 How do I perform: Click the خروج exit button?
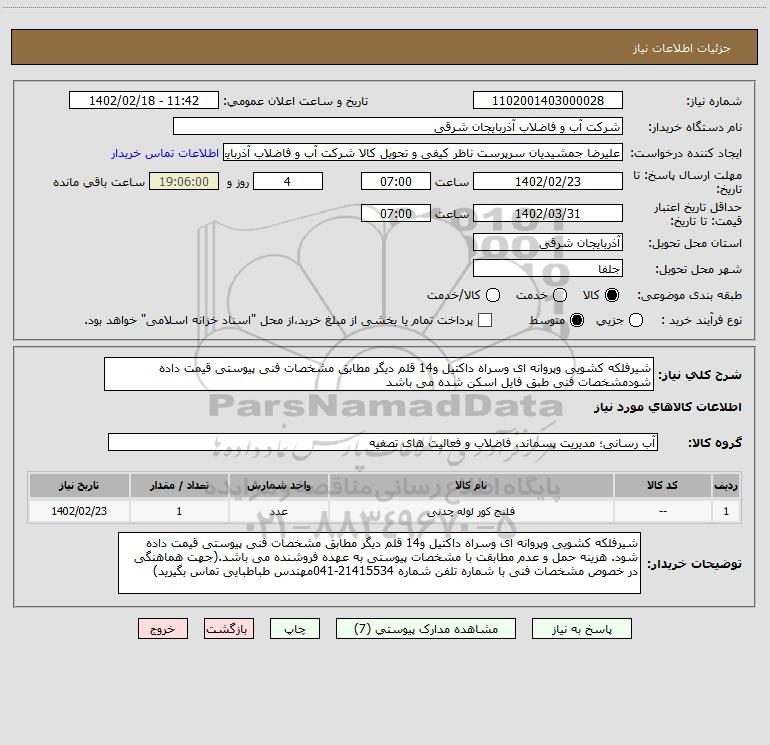(163, 629)
